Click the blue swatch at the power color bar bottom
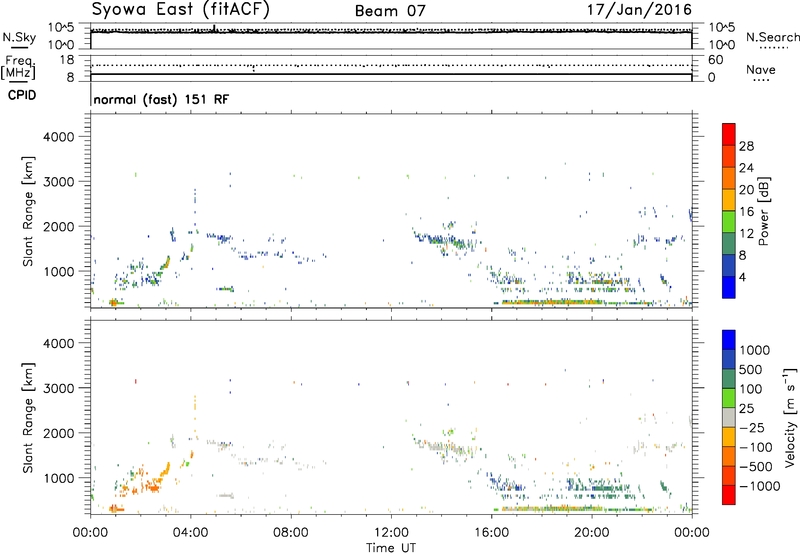Screen dimensions: 800x554 729,287
